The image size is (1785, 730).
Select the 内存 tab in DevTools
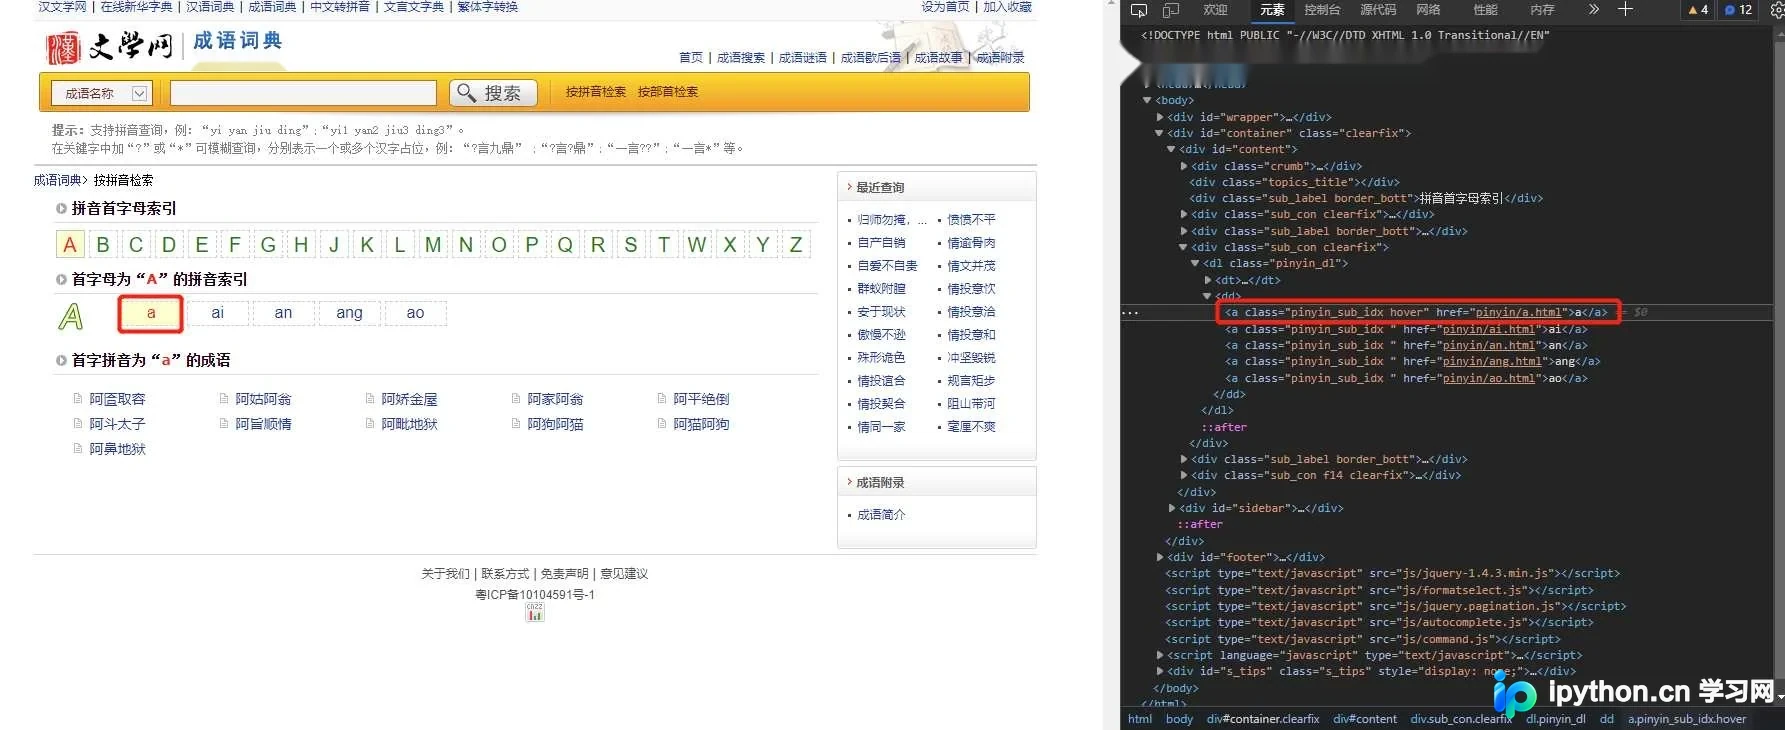point(1543,10)
